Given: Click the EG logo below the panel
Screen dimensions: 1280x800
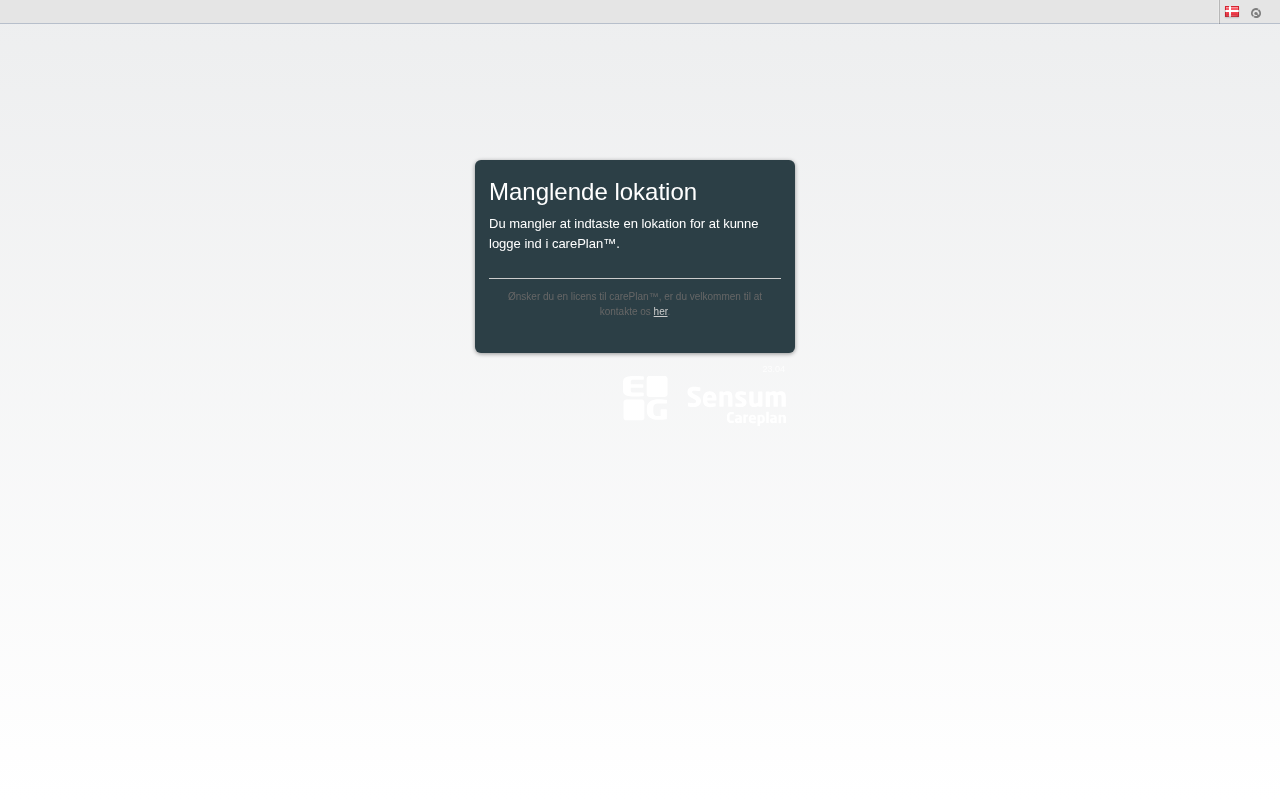Looking at the screenshot, I should tap(645, 398).
